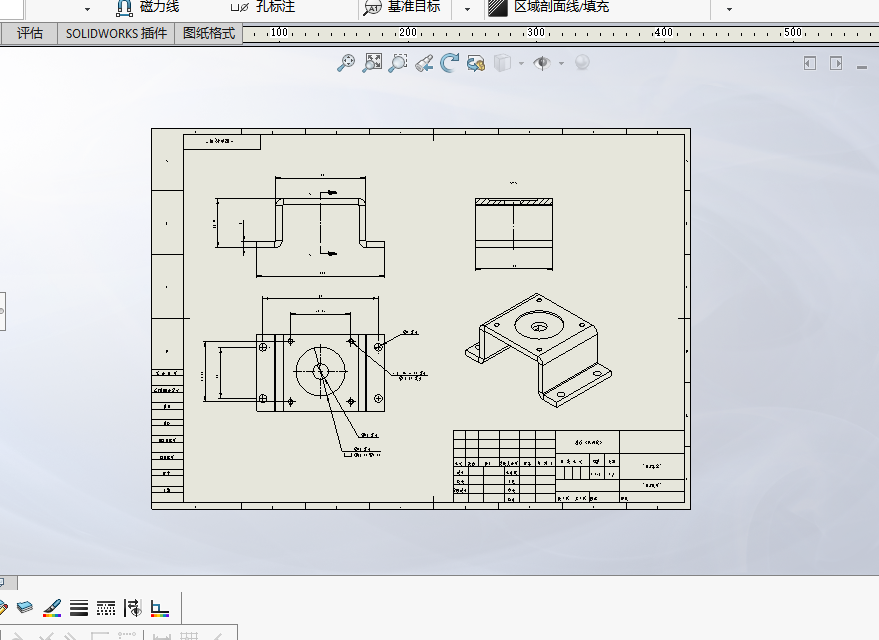Click the Color Display Mode icon
This screenshot has width=879, height=640.
click(160, 608)
